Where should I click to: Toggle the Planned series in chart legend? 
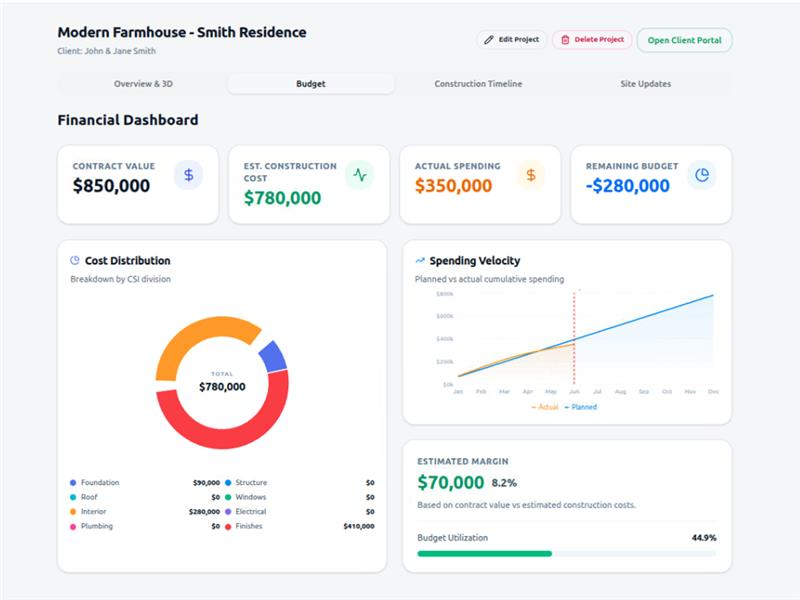[581, 407]
